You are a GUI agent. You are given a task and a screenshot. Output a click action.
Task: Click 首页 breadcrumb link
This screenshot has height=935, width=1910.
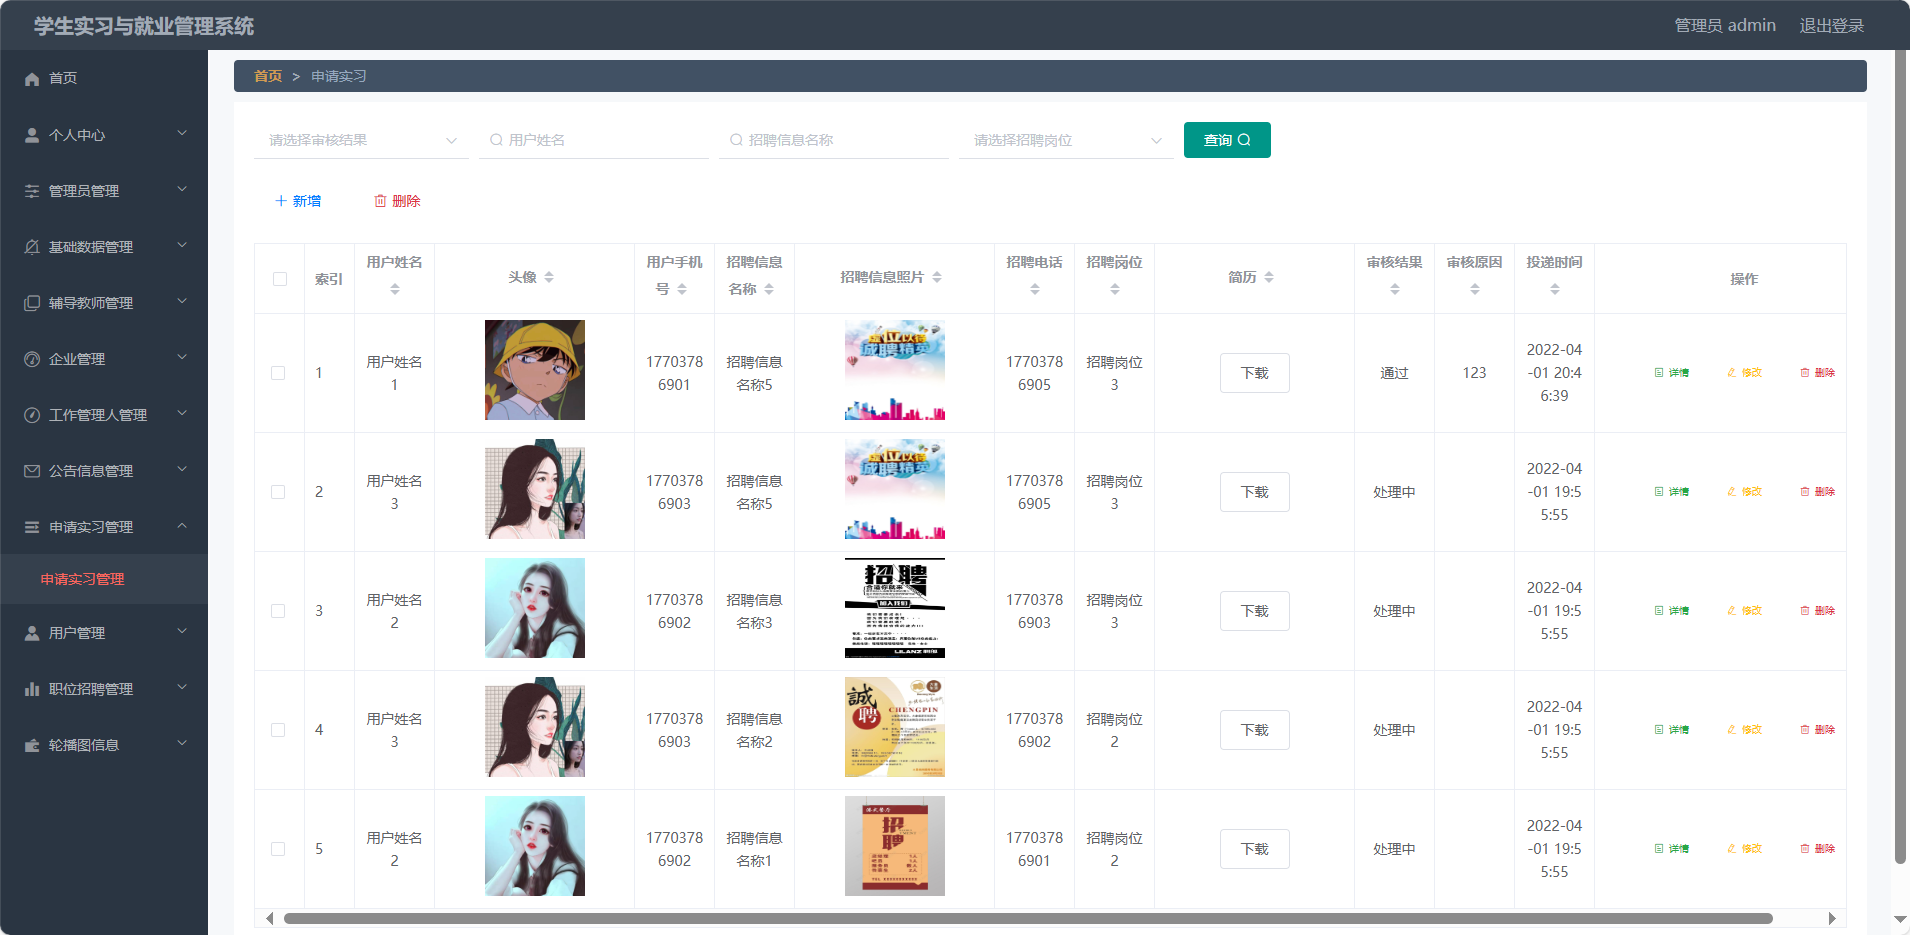click(268, 76)
